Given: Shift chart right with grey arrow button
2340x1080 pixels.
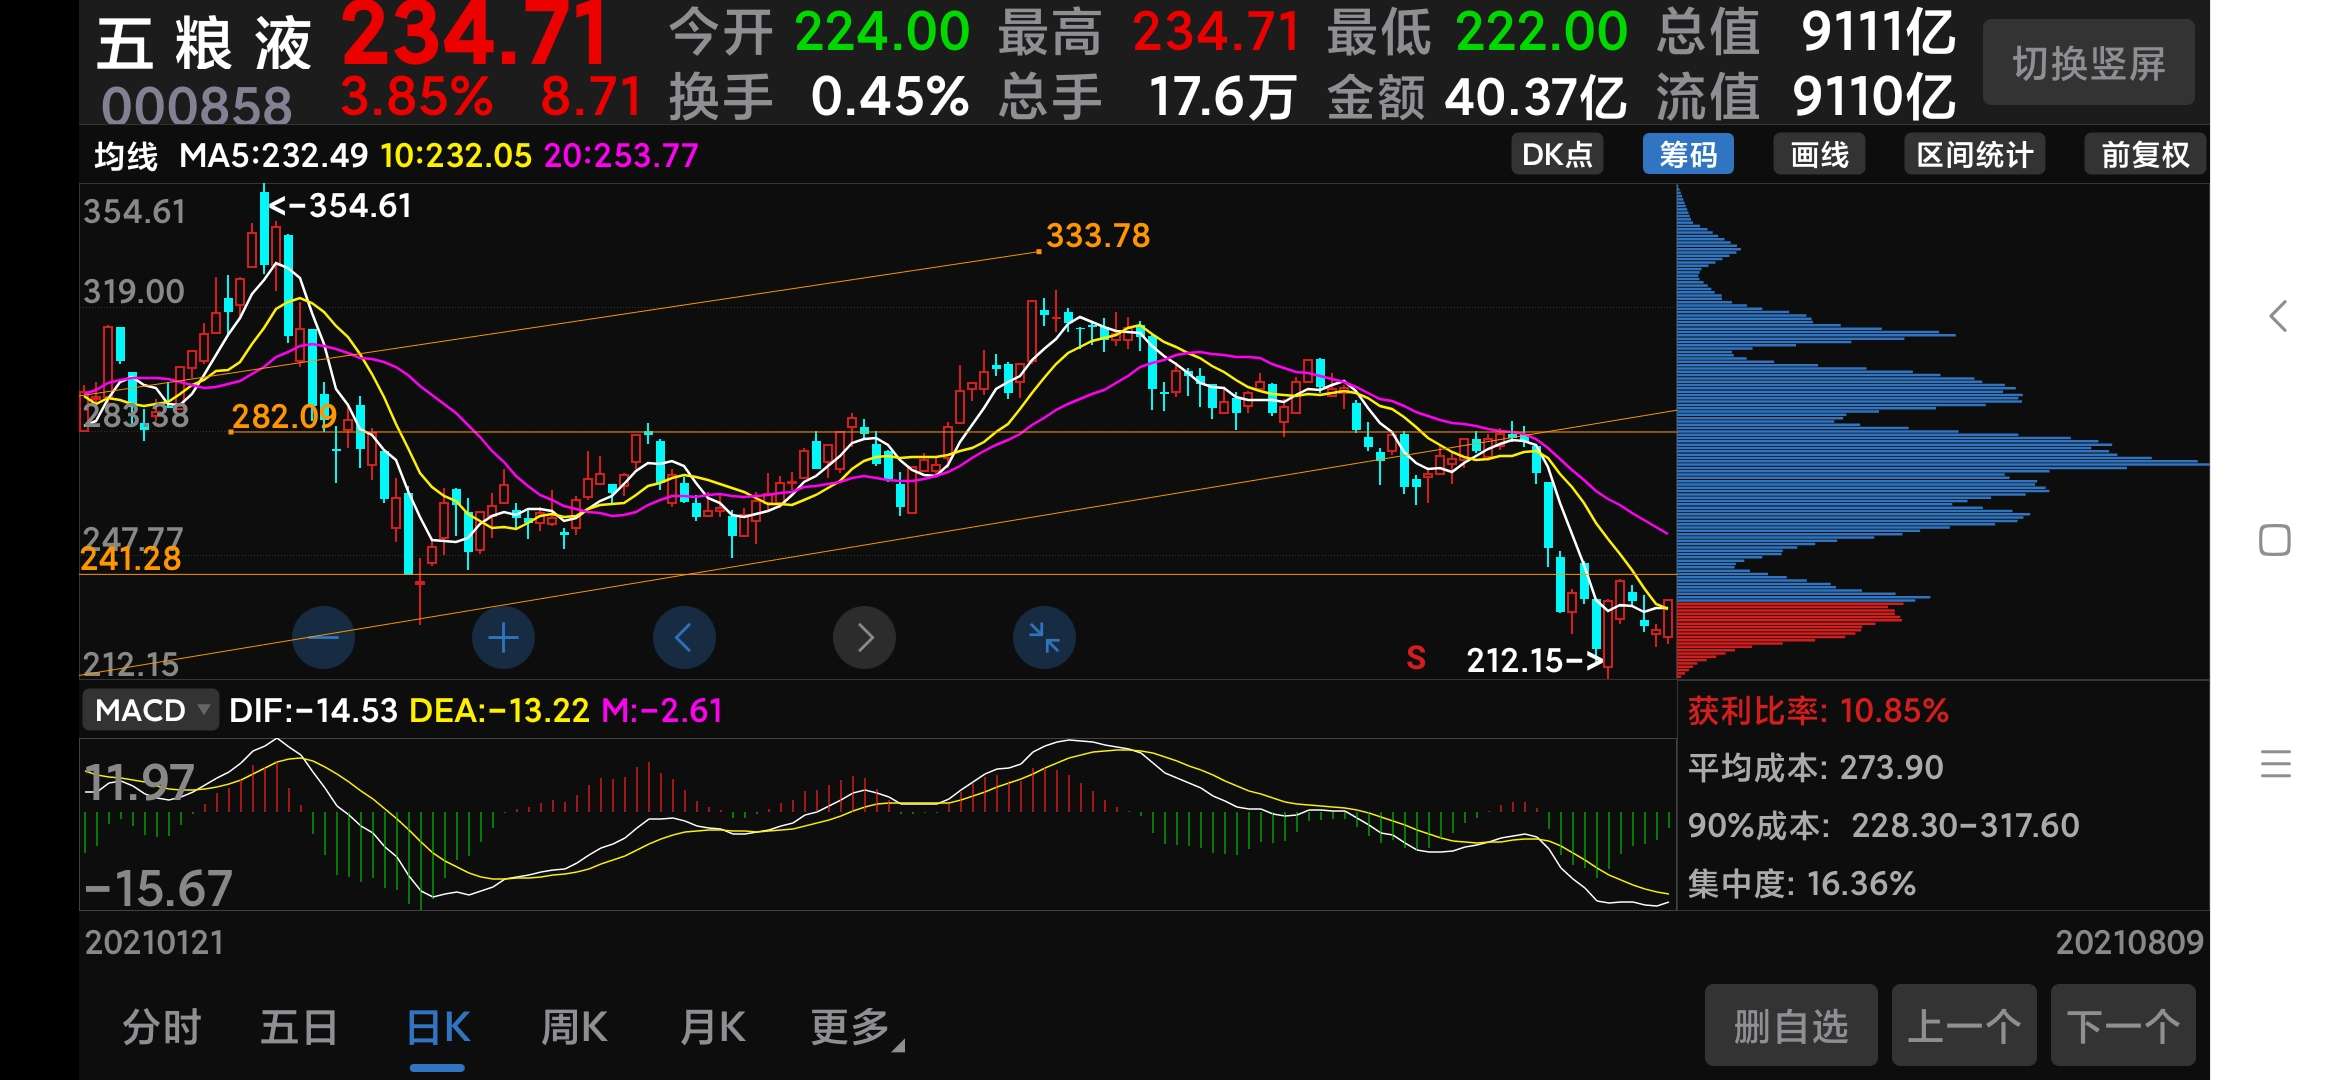Looking at the screenshot, I should tap(864, 637).
